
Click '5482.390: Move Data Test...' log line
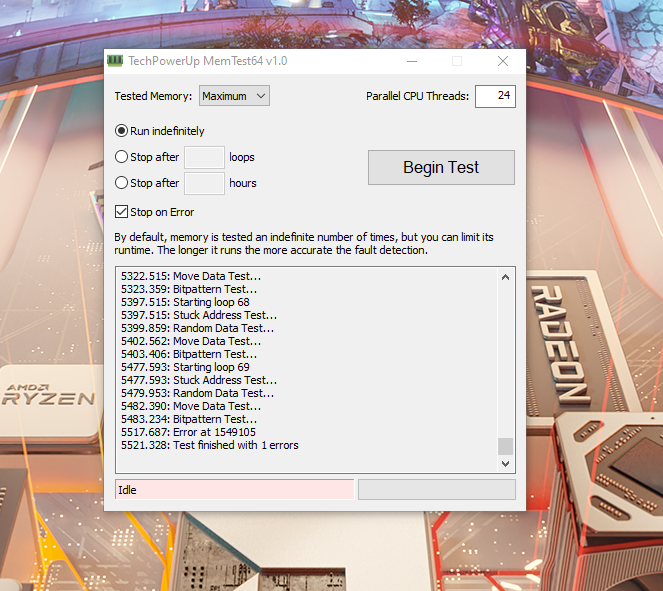pyautogui.click(x=191, y=406)
